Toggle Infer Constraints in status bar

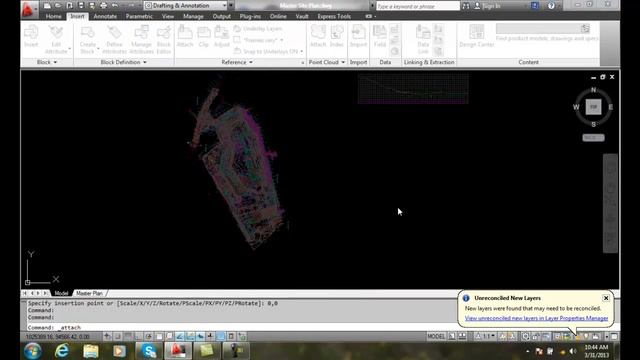(x=107, y=336)
